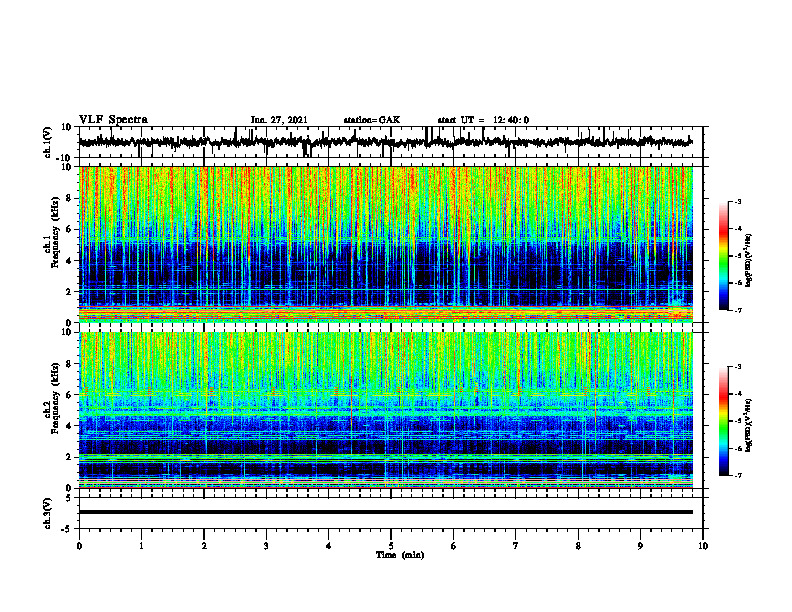Click the -3 label on ch.2 color scale

coord(737,367)
